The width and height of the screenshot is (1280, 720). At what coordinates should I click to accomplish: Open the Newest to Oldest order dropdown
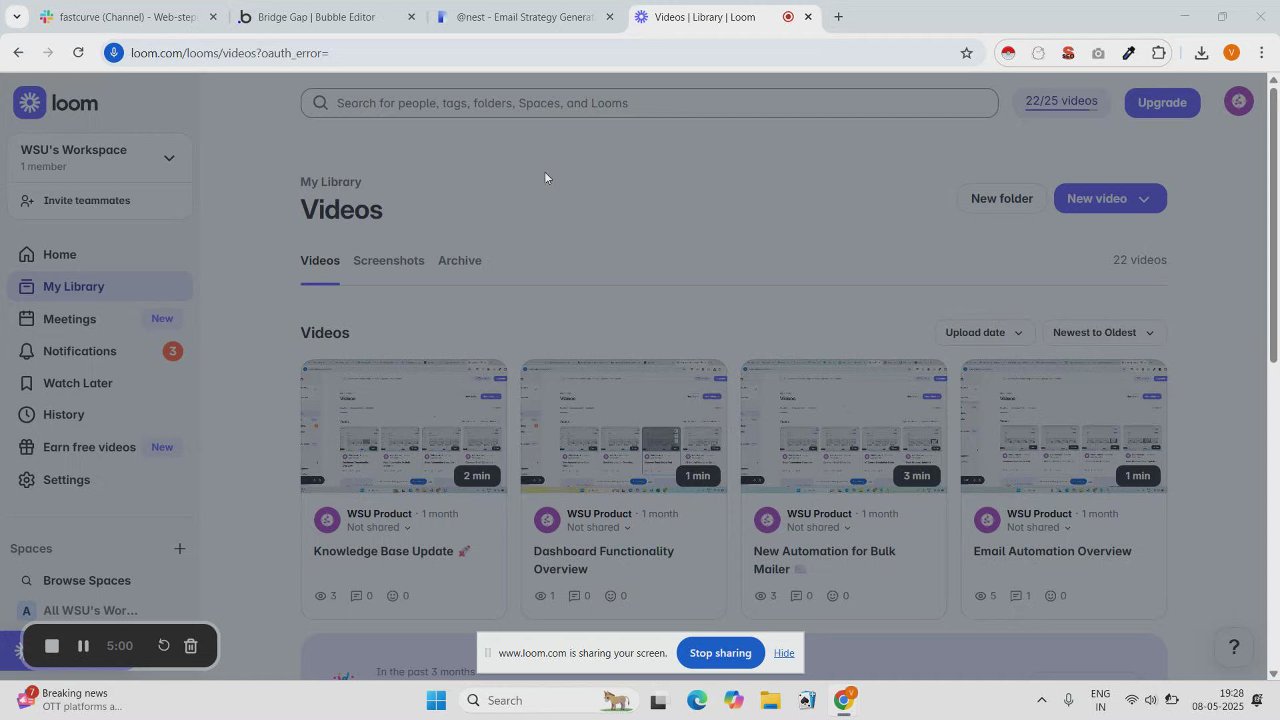[x=1104, y=333]
